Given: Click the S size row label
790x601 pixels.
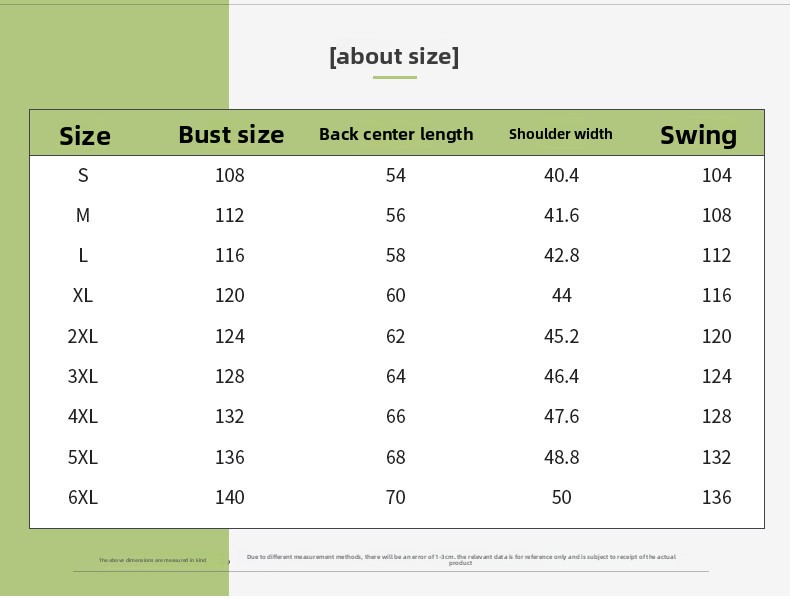Looking at the screenshot, I should point(83,175).
